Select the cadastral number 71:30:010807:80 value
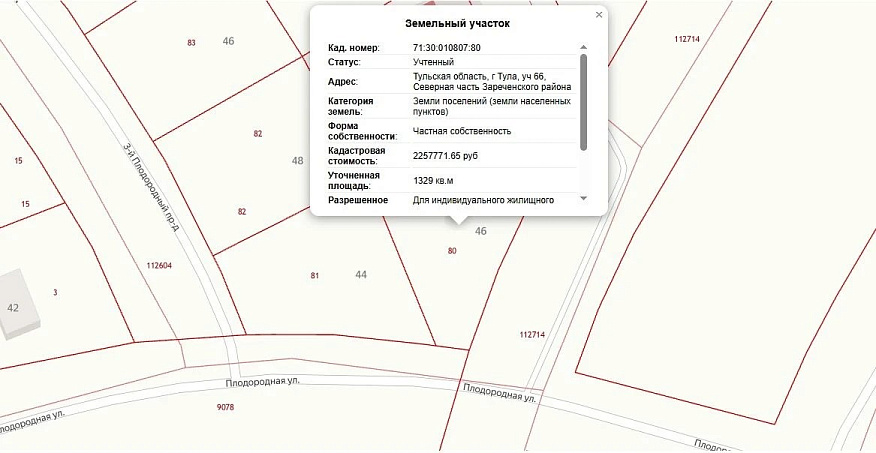876x453 pixels. click(446, 48)
